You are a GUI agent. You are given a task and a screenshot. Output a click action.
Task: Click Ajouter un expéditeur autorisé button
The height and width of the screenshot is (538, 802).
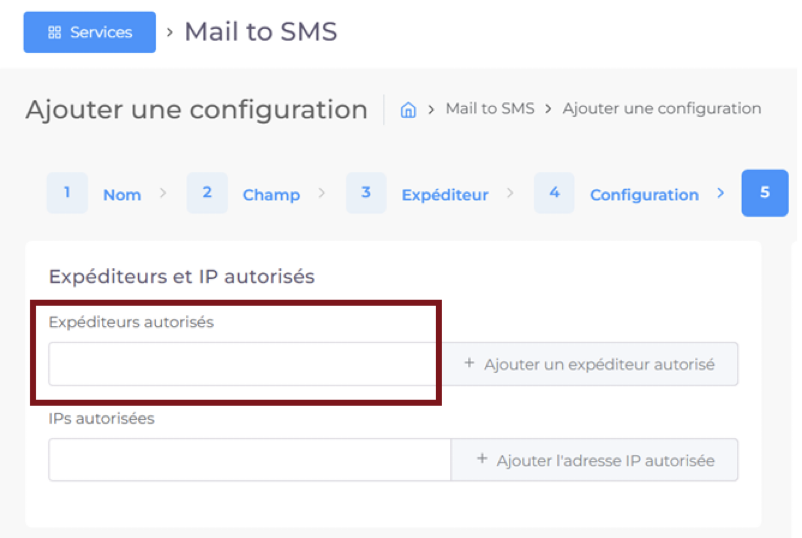coord(590,364)
